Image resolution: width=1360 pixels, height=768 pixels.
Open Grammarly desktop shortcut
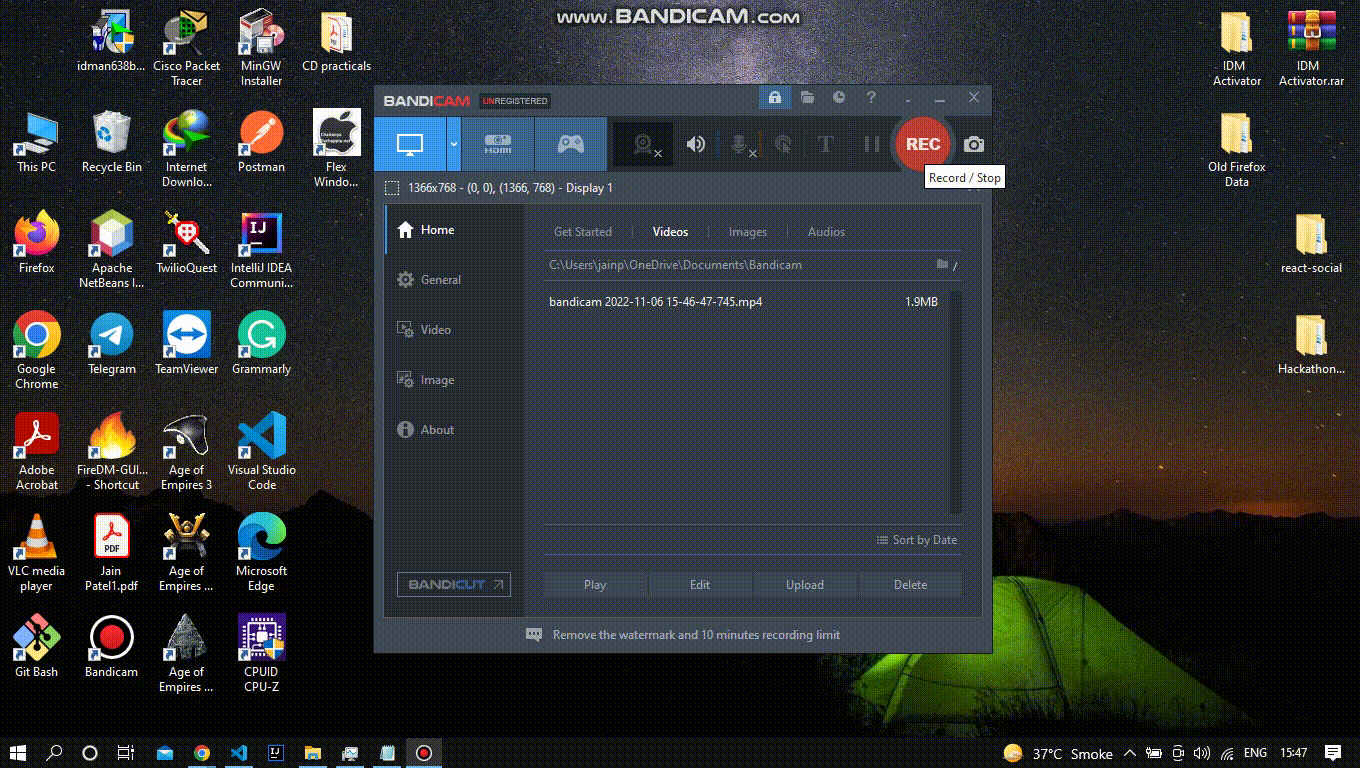click(x=261, y=344)
